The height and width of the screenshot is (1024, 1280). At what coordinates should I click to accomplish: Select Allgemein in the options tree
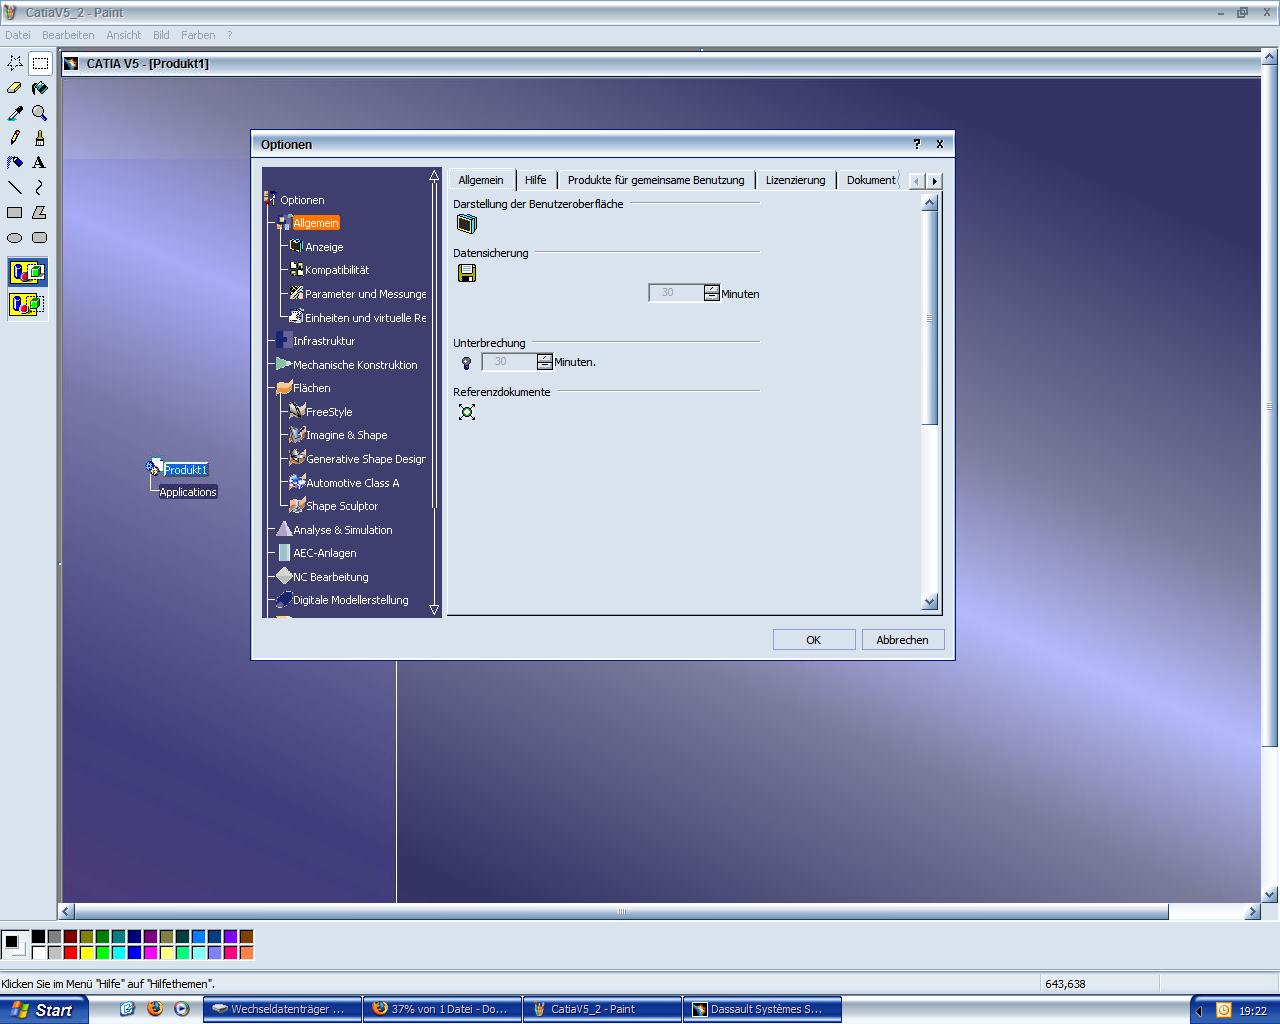316,223
